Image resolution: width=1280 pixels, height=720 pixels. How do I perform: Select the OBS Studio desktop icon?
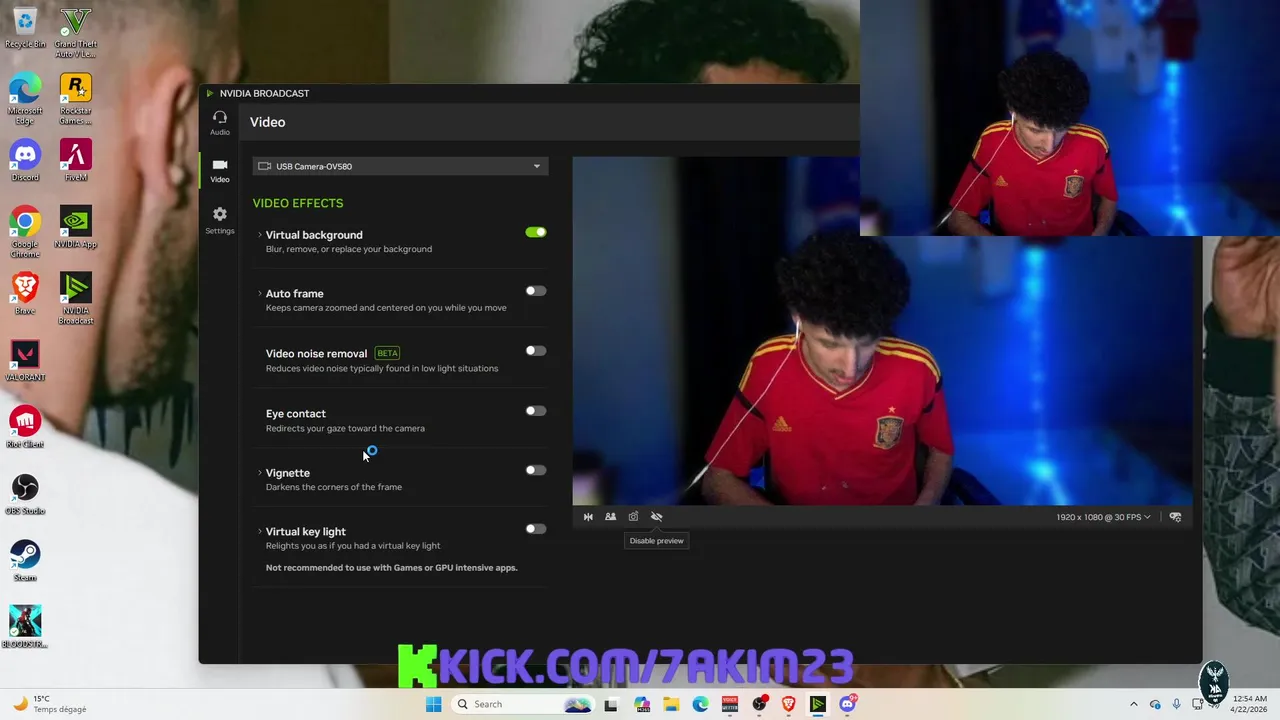(25, 495)
